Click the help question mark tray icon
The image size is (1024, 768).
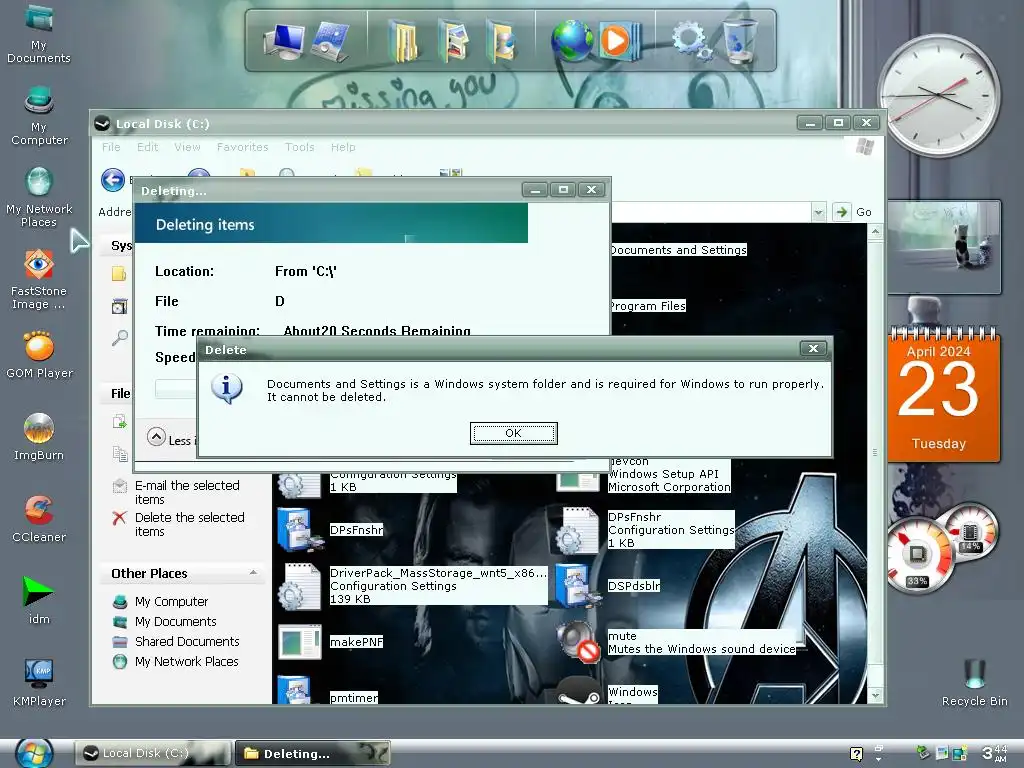(856, 753)
